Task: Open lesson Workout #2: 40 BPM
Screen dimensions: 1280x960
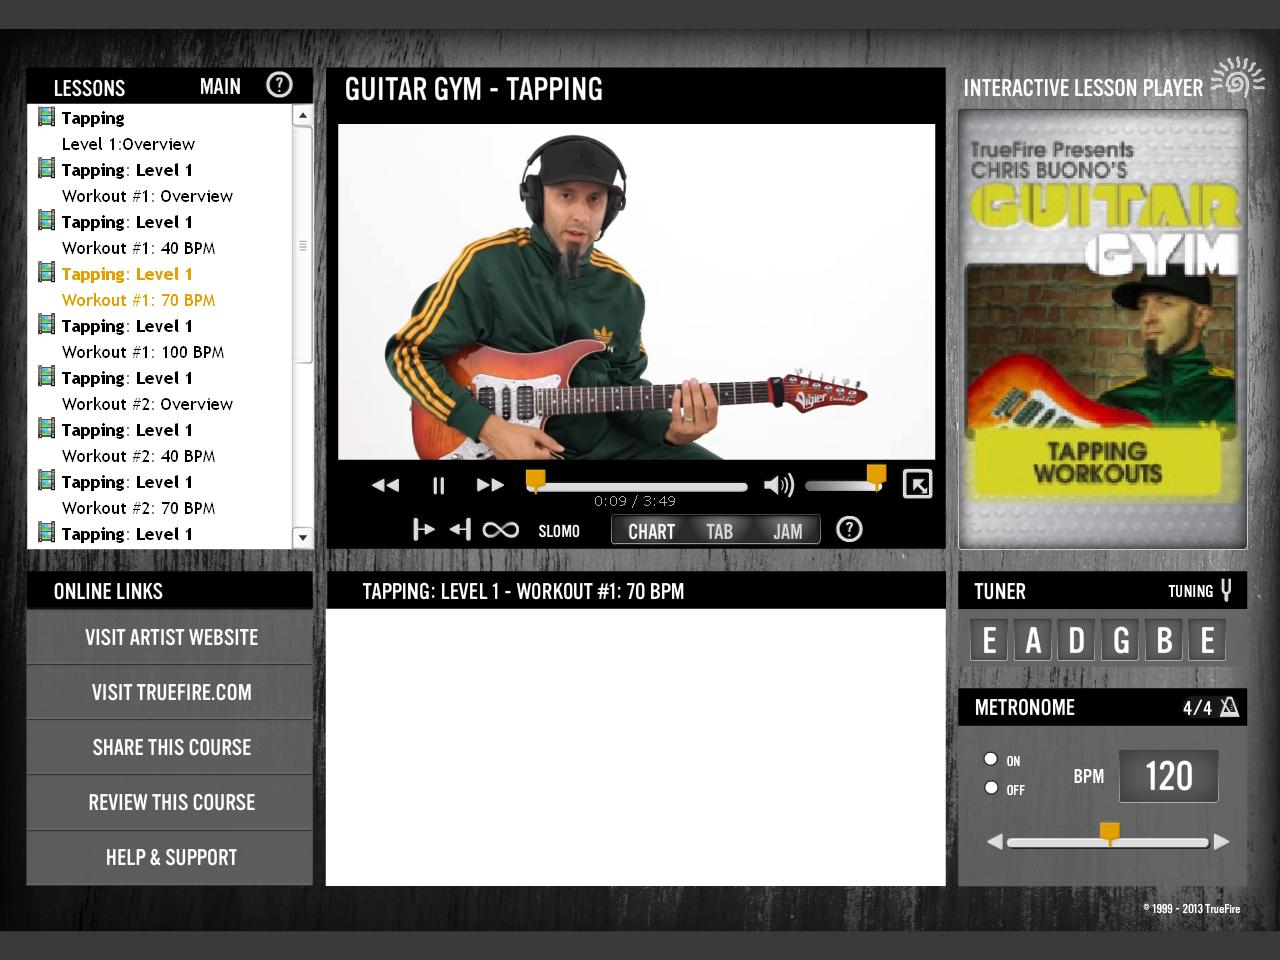Action: [138, 456]
